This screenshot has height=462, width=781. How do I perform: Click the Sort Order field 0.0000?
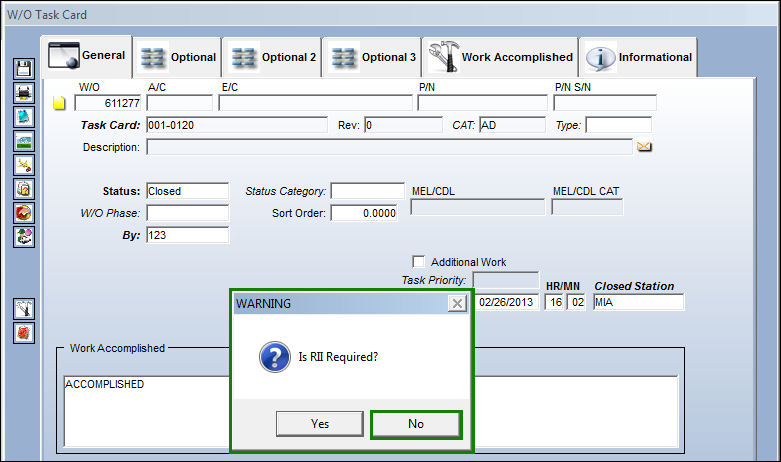364,213
